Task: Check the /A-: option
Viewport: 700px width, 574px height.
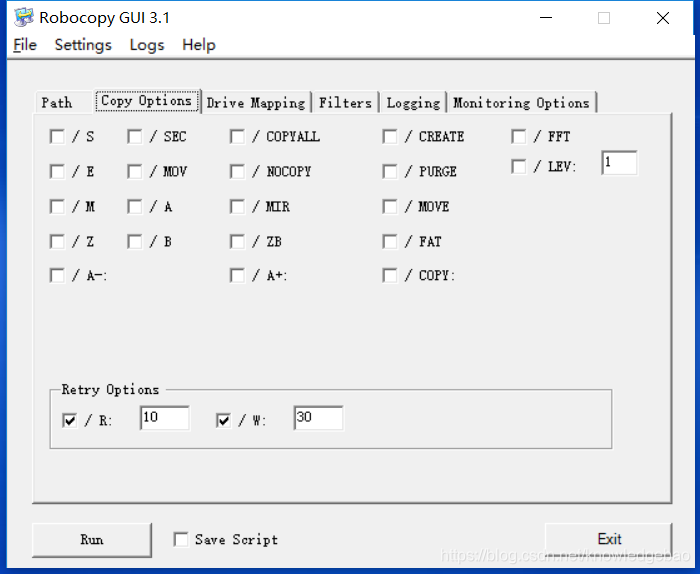Action: click(x=57, y=275)
